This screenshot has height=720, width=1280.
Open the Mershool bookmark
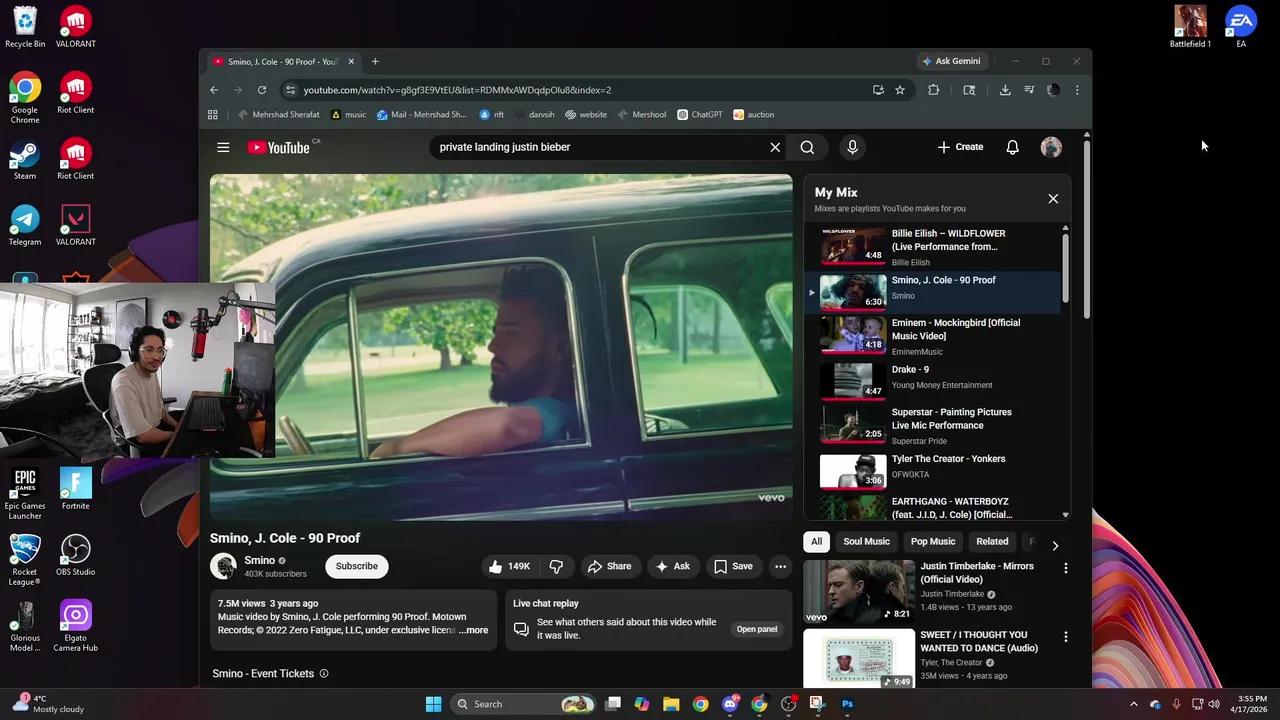(x=642, y=115)
